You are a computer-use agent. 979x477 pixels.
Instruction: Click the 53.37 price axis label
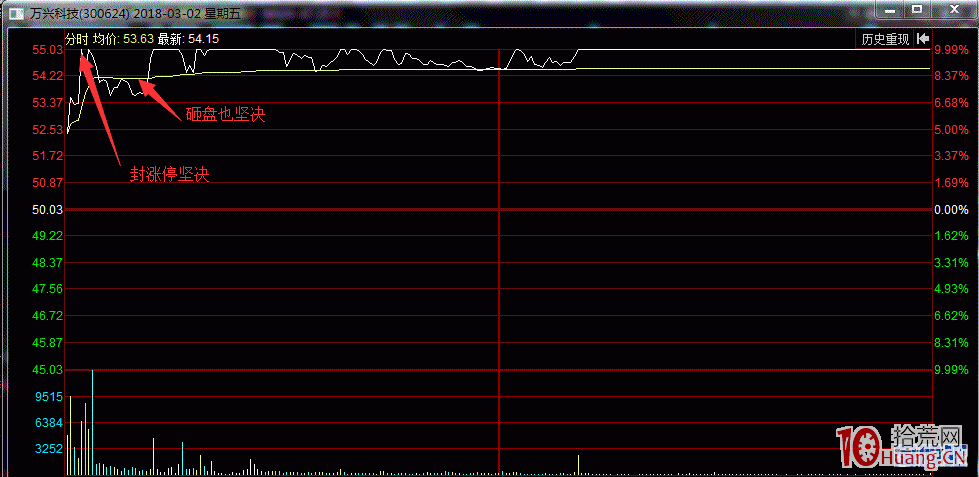[48, 103]
